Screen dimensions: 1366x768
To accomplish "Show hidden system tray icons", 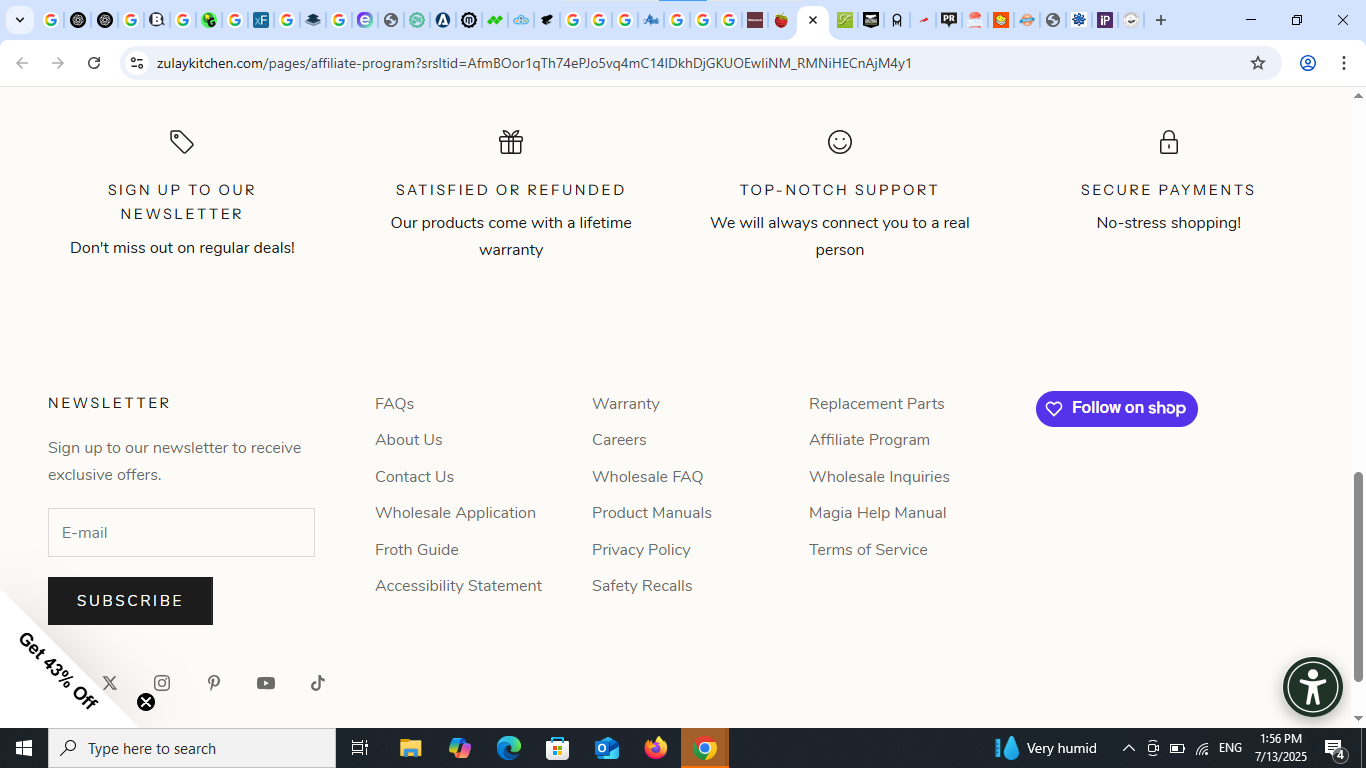I will pos(1129,748).
